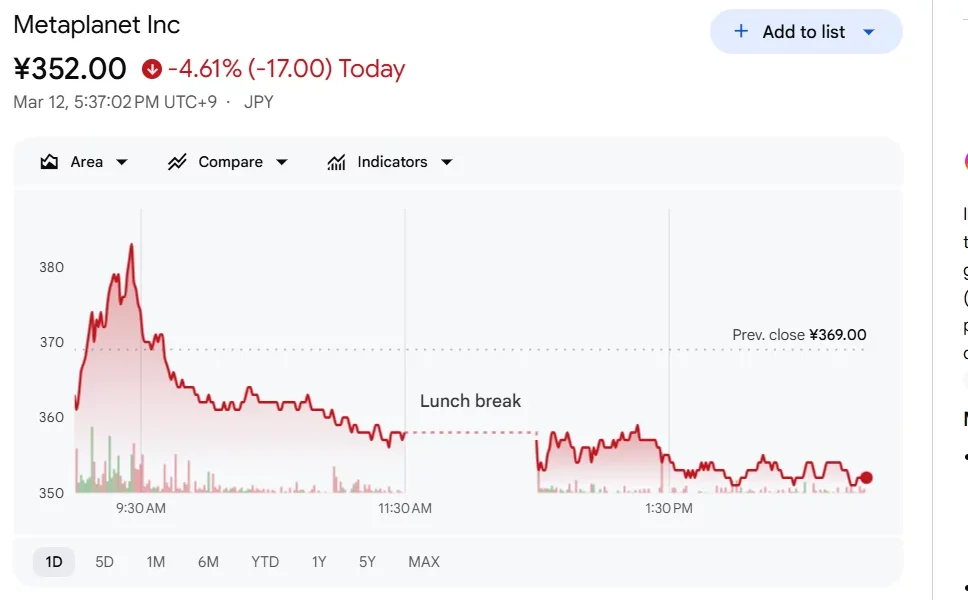Click the Indicators bar-chart icon

337,161
